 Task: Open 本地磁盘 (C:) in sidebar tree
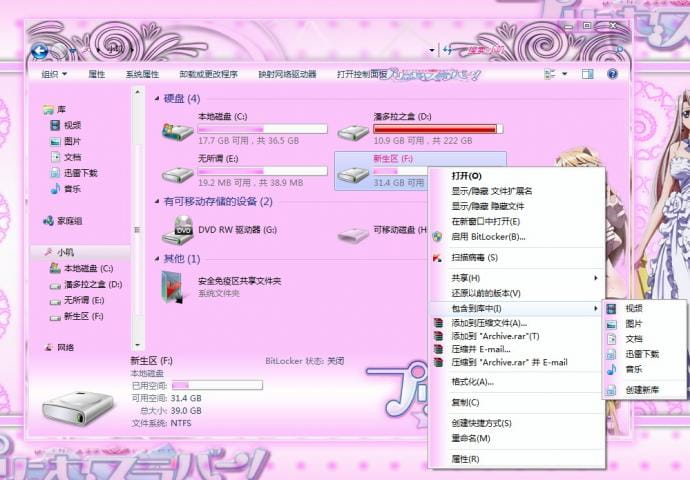tap(81, 268)
